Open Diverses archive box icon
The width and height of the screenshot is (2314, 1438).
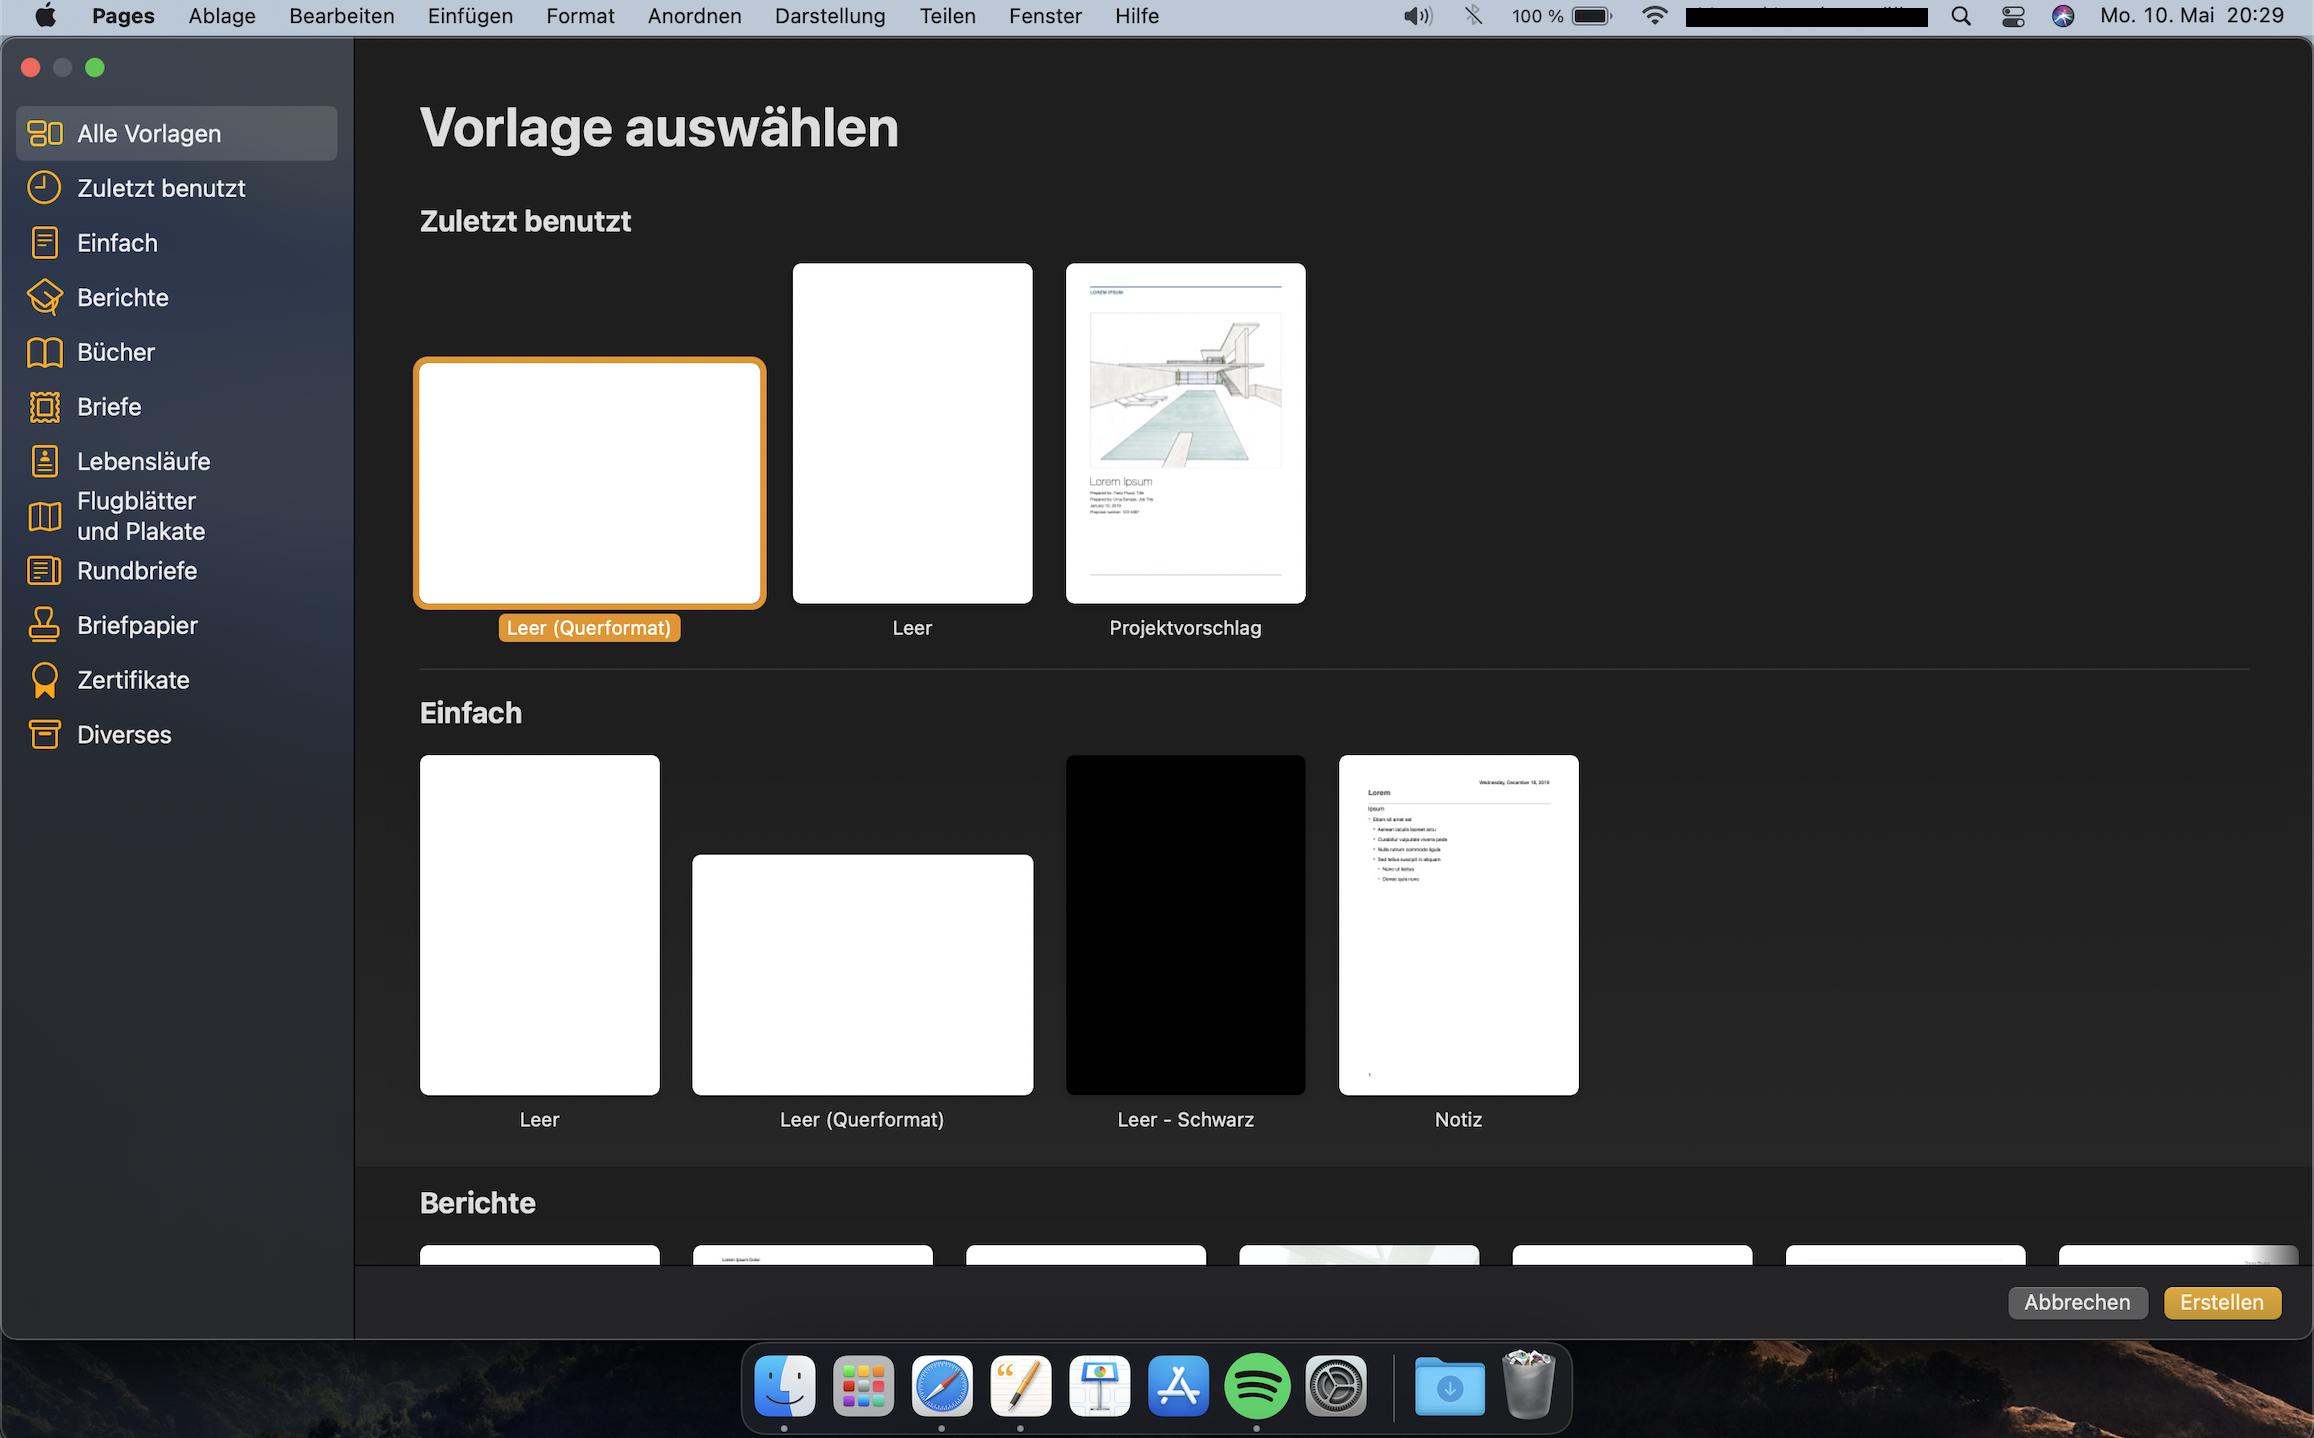click(x=44, y=734)
